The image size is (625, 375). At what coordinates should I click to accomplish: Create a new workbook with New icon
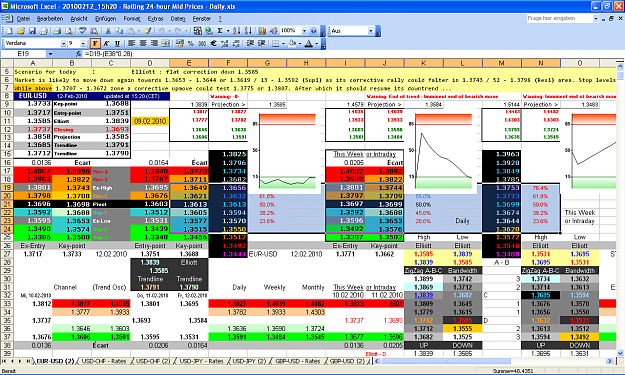pos(9,31)
